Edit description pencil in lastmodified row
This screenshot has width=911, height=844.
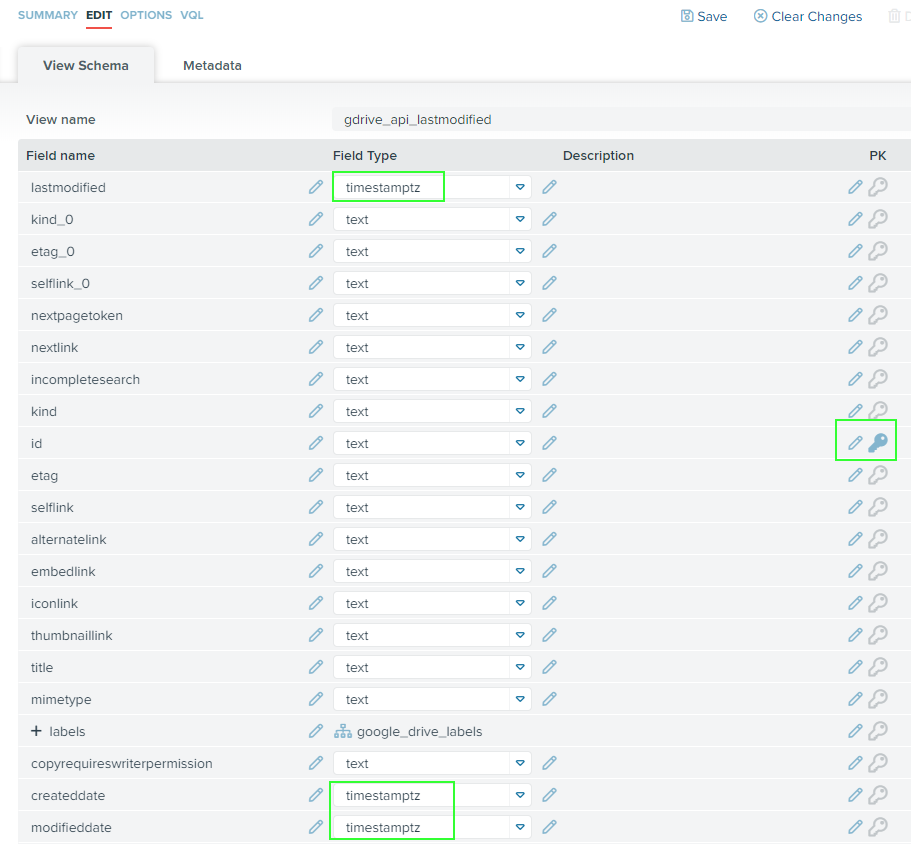coord(855,187)
